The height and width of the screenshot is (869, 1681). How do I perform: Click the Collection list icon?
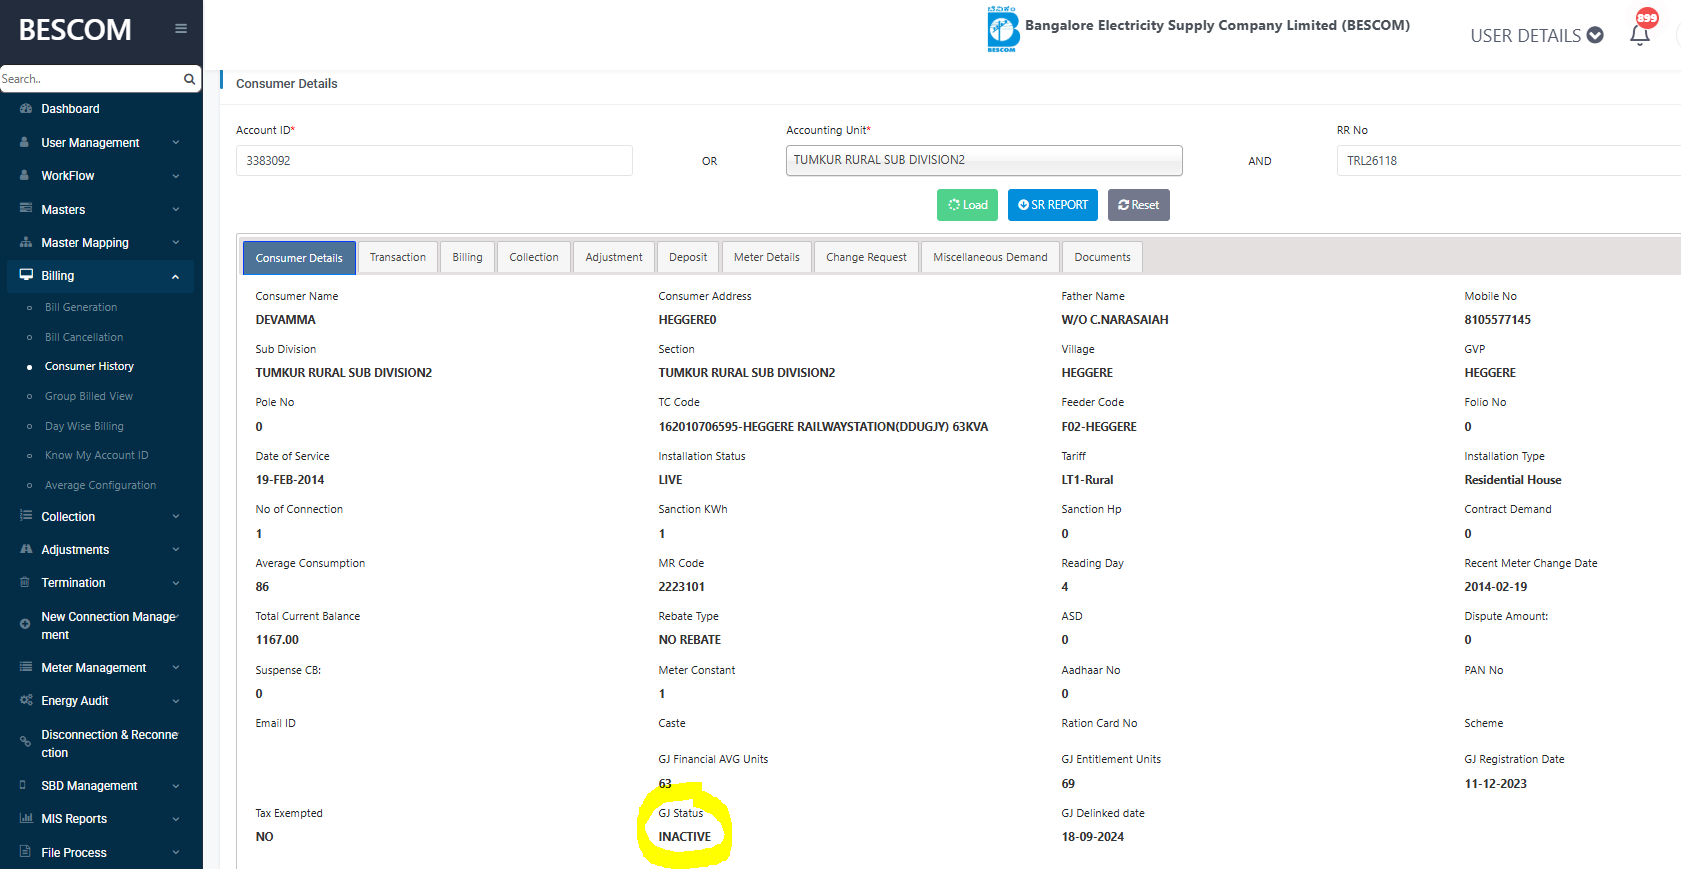click(x=26, y=516)
